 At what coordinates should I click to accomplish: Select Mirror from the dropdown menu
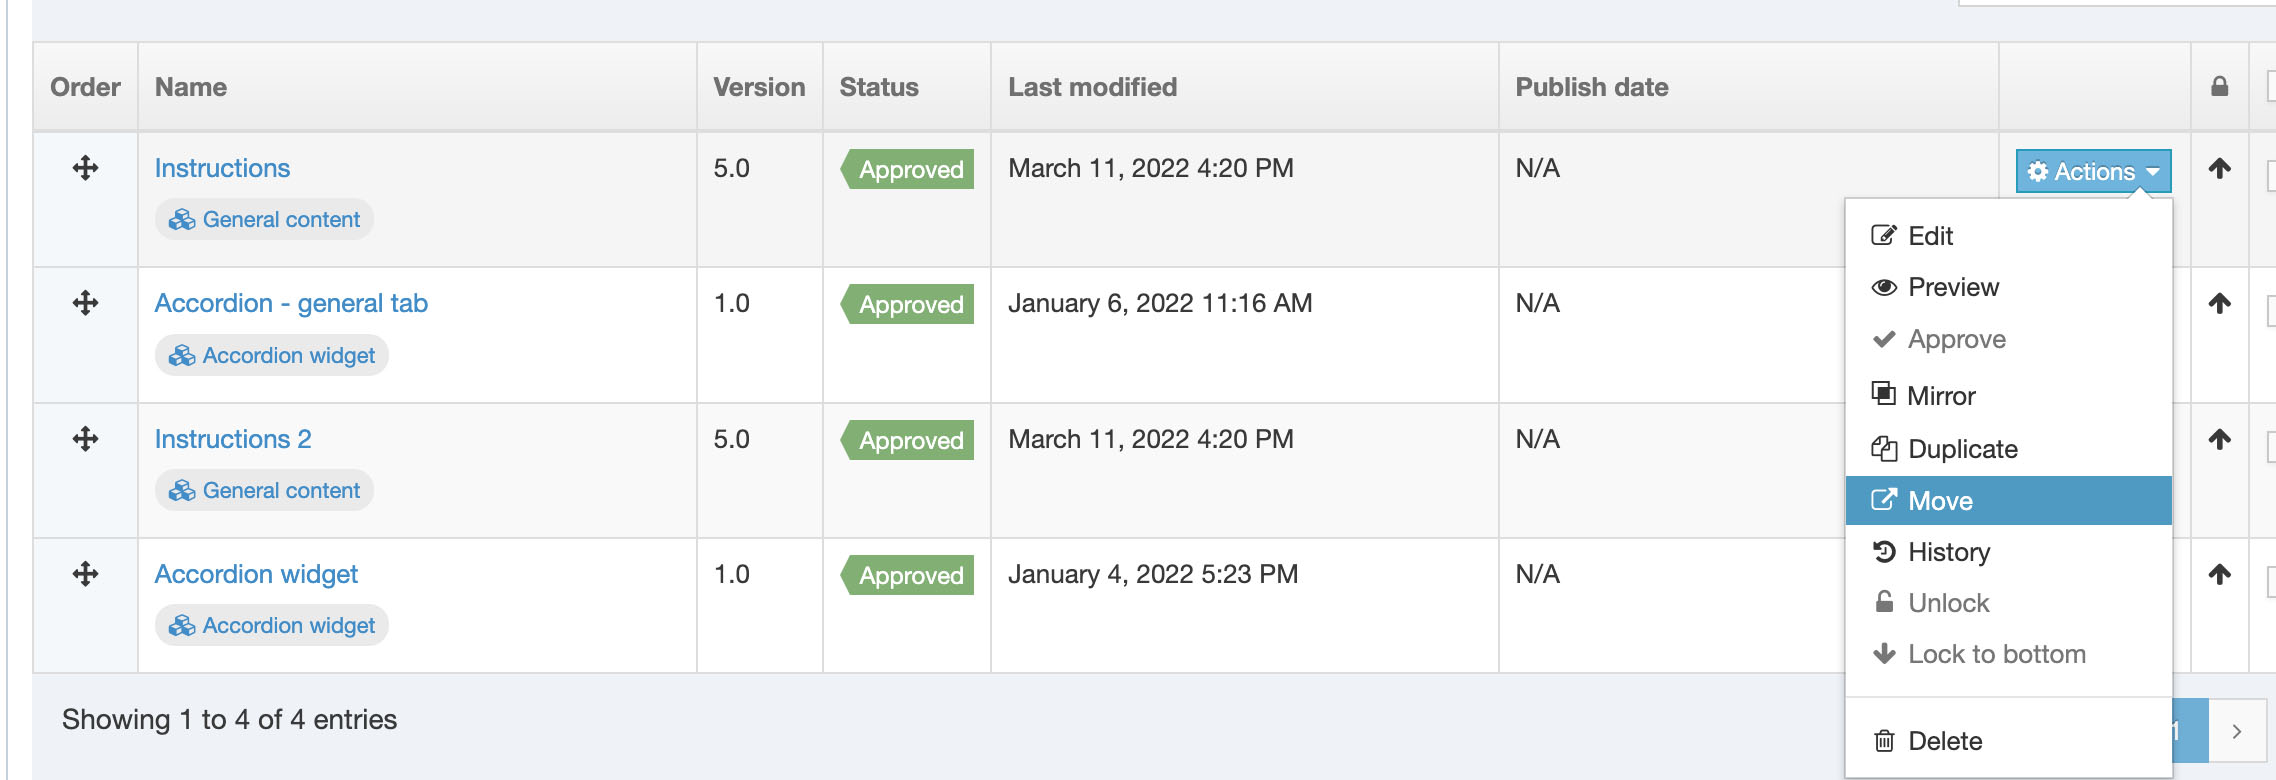pyautogui.click(x=1940, y=396)
